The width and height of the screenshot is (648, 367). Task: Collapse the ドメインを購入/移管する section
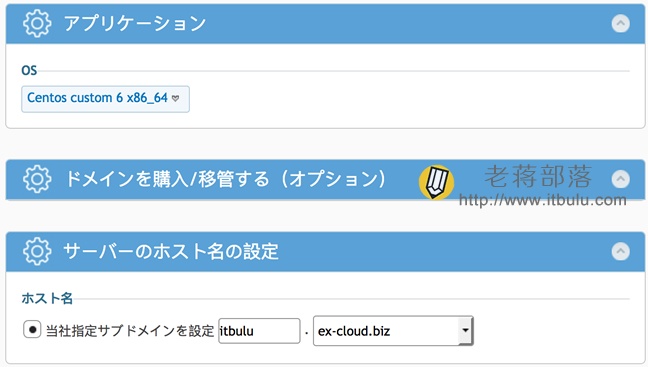point(620,179)
